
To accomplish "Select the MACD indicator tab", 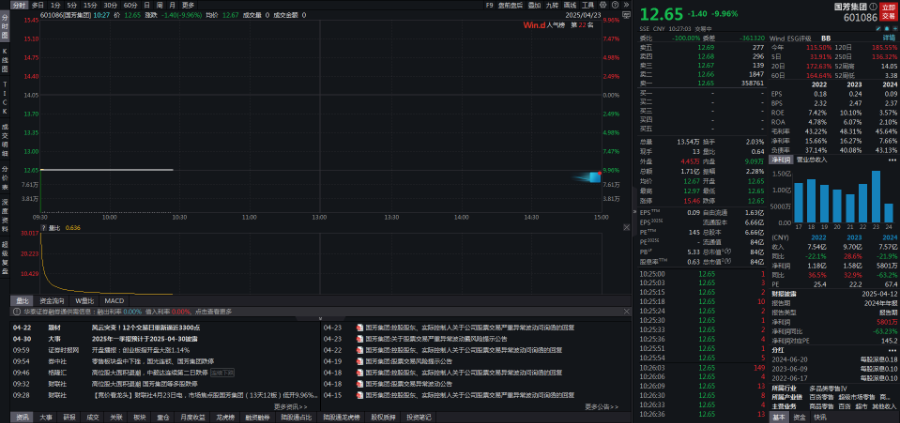I will click(114, 301).
